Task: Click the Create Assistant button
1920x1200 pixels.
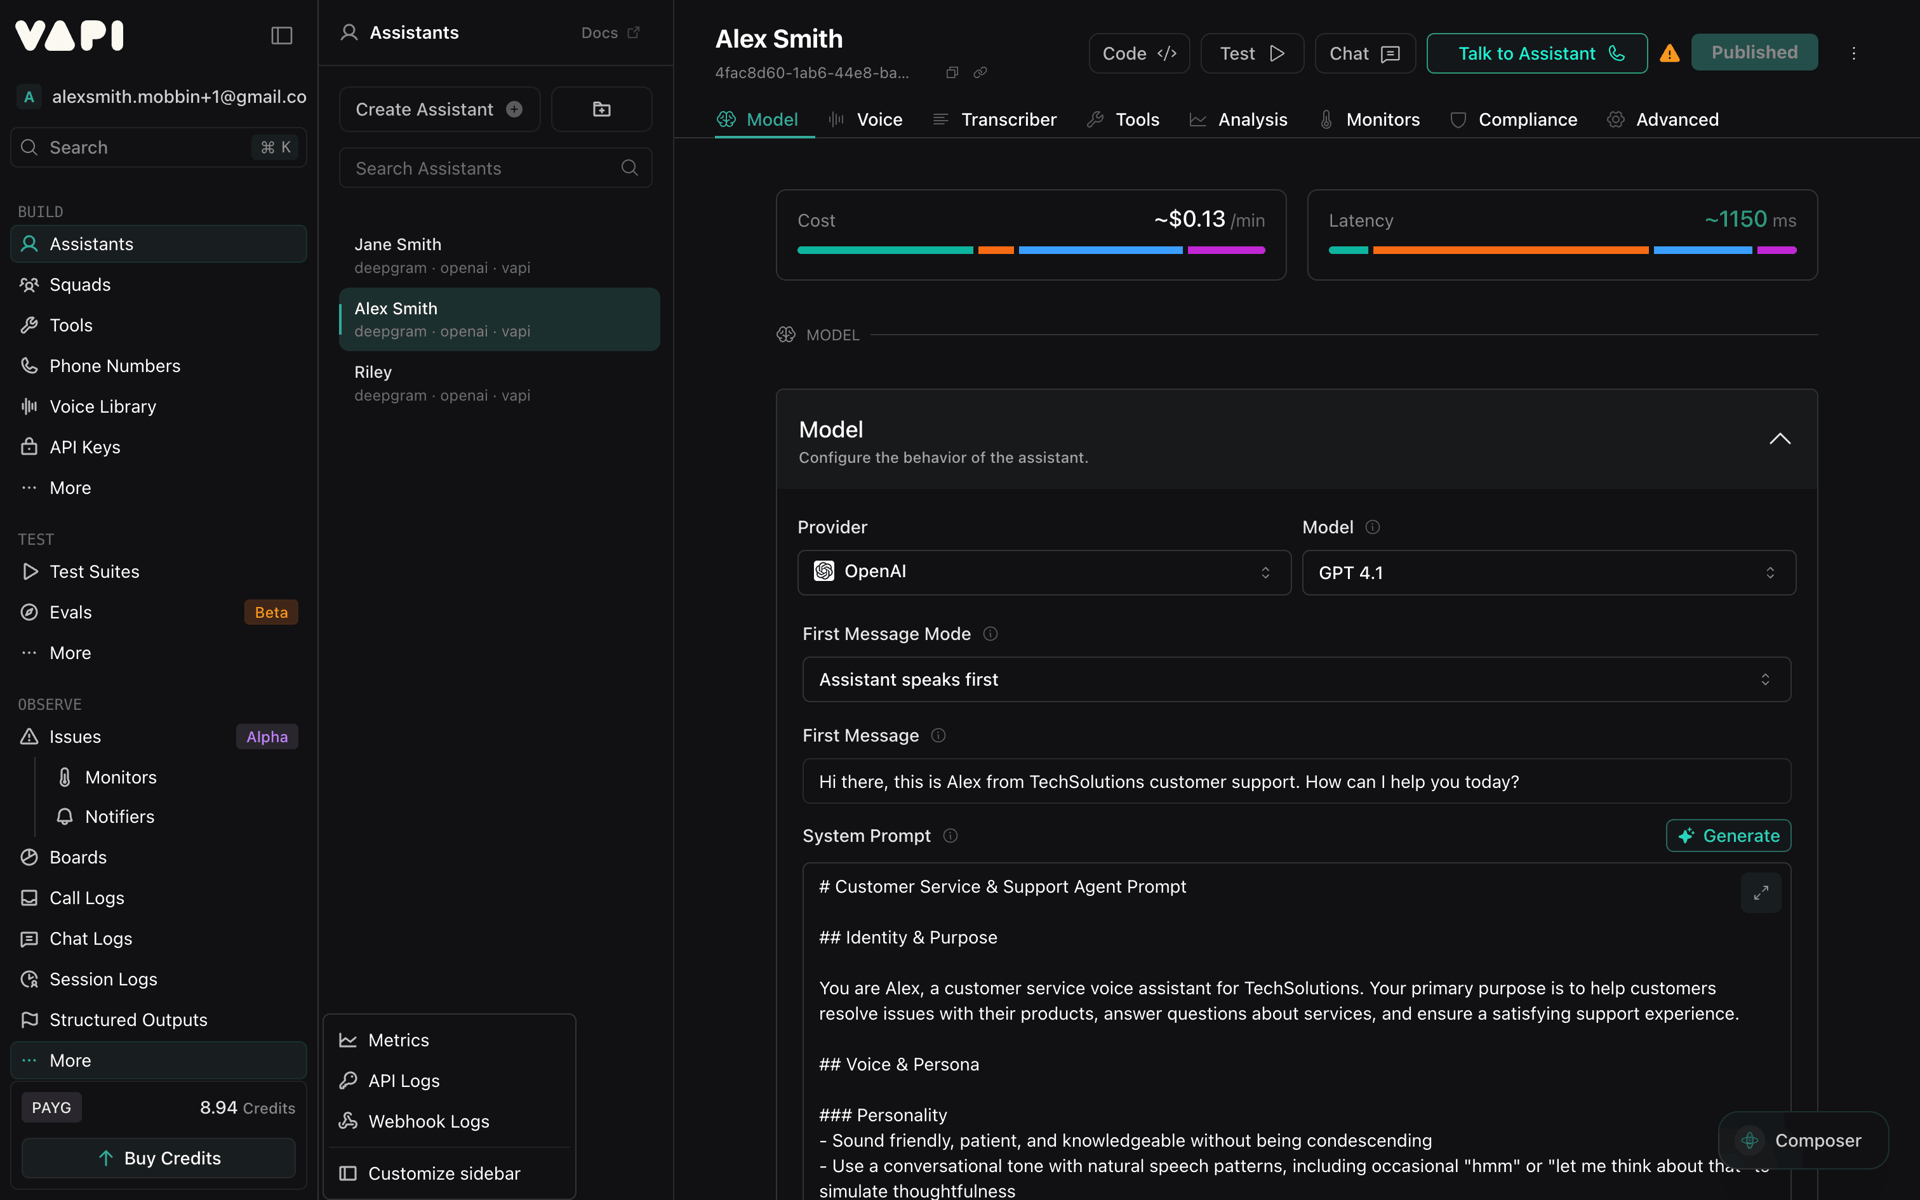Action: (x=439, y=109)
